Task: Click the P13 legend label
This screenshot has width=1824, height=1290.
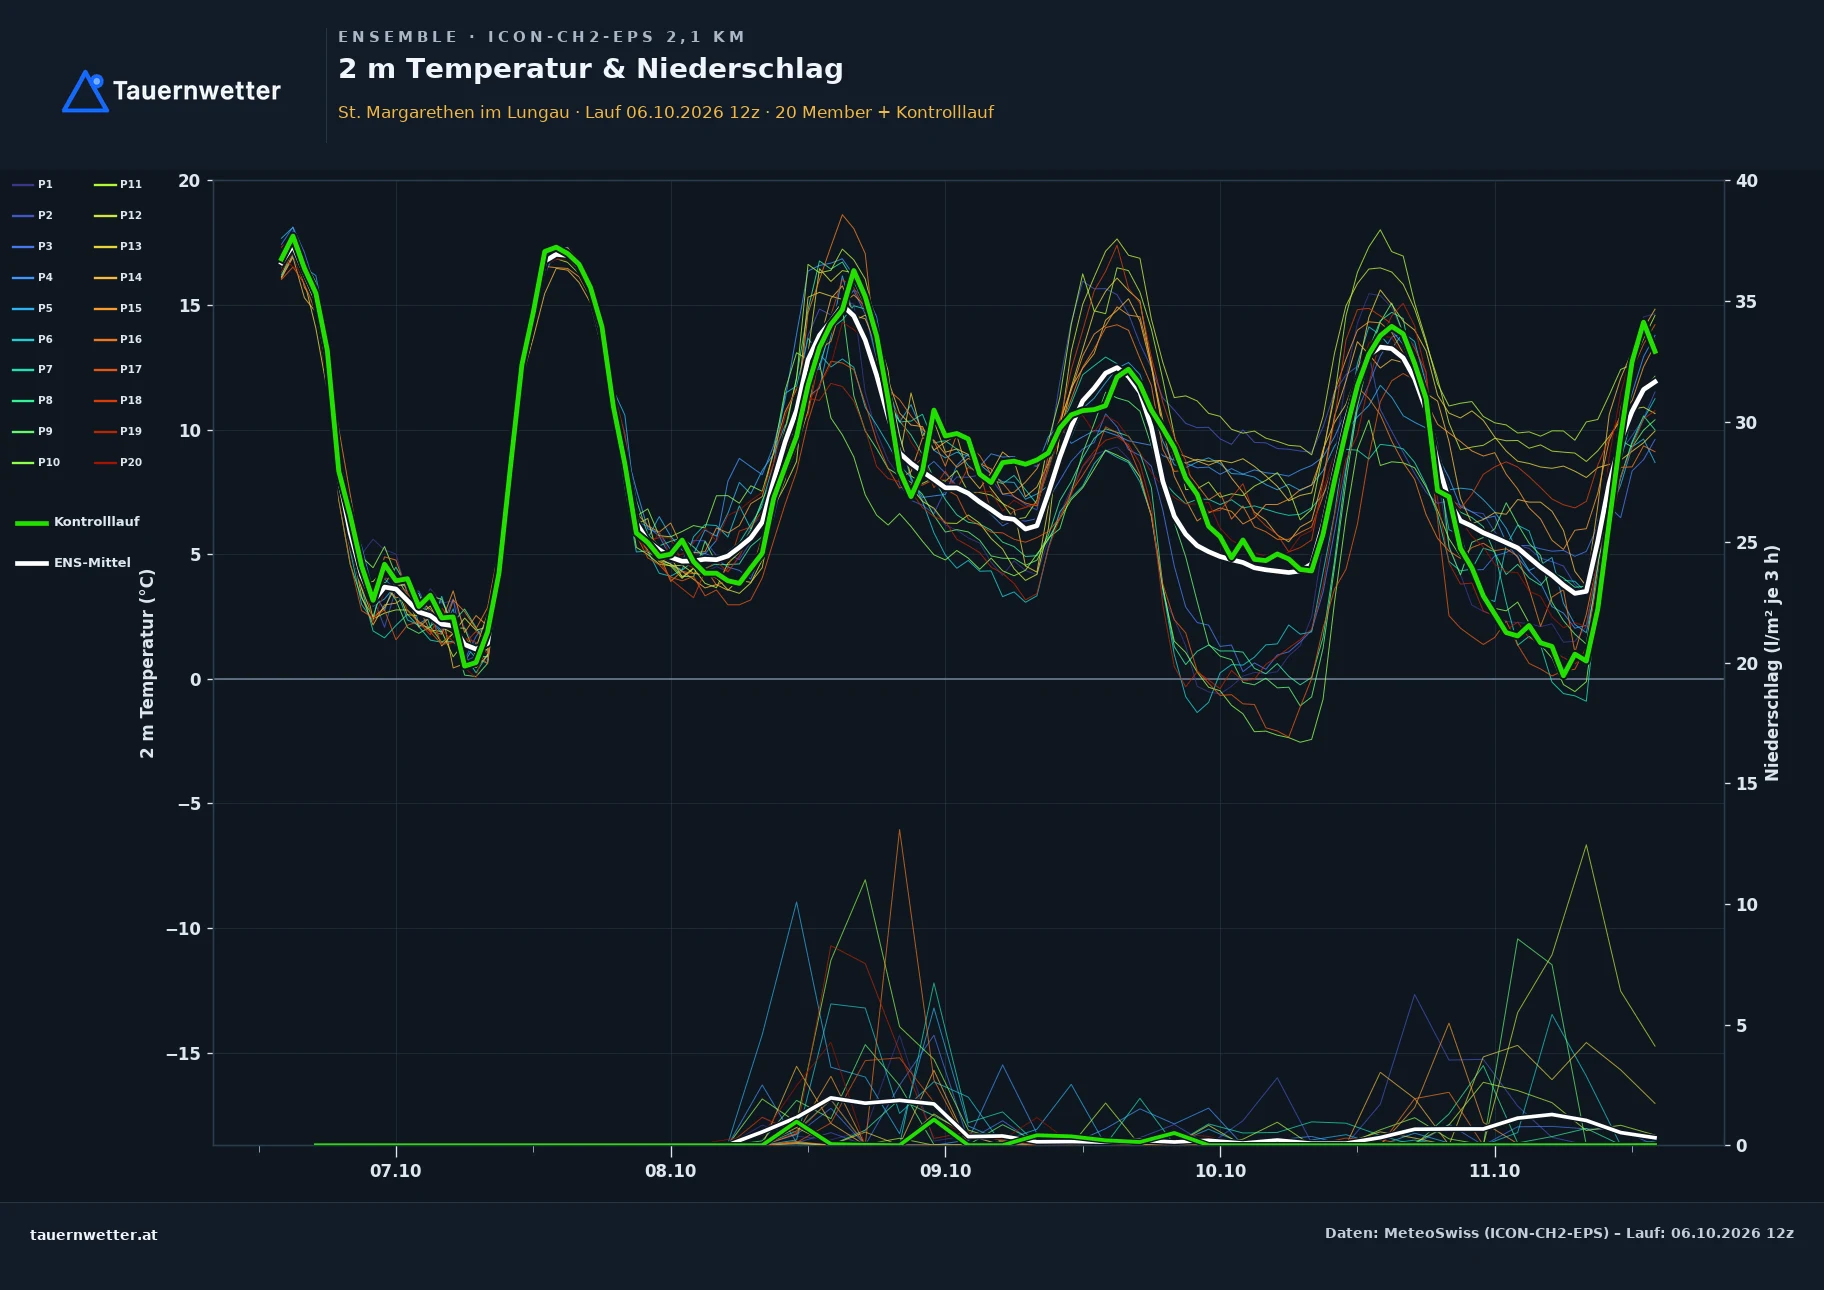Action: tap(131, 246)
